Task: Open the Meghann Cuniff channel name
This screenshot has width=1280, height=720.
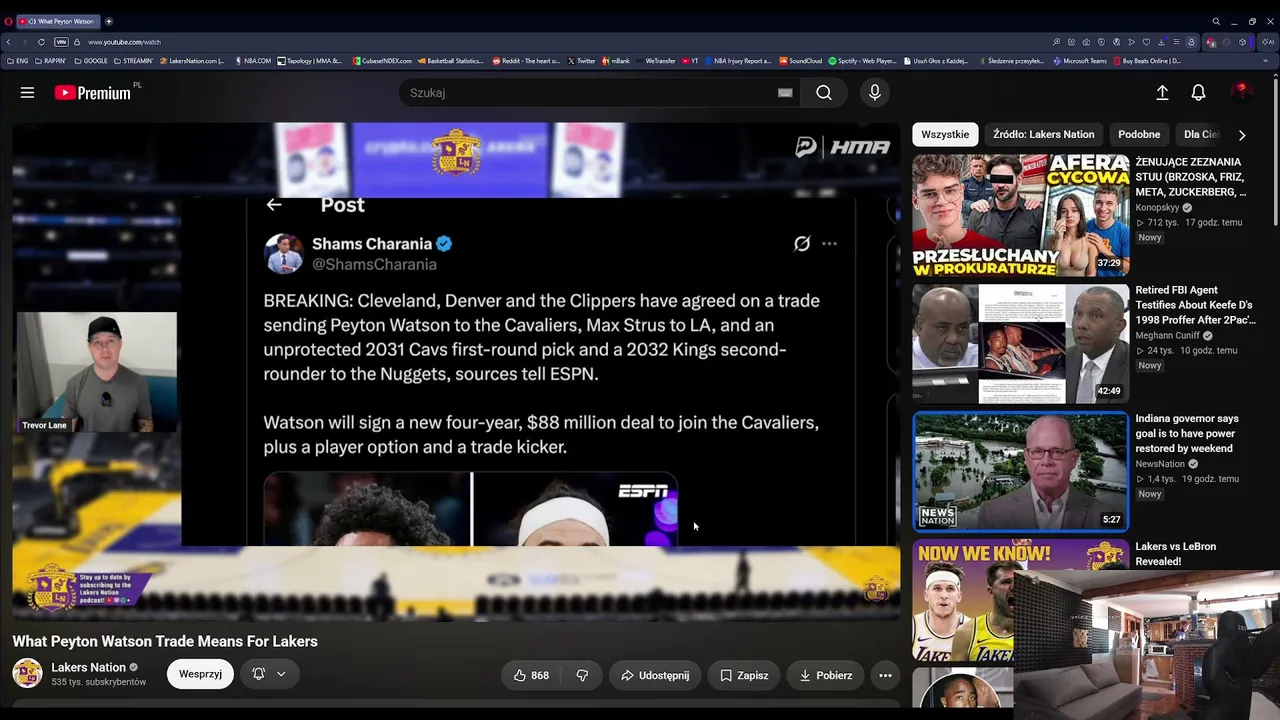Action: pyautogui.click(x=1167, y=336)
